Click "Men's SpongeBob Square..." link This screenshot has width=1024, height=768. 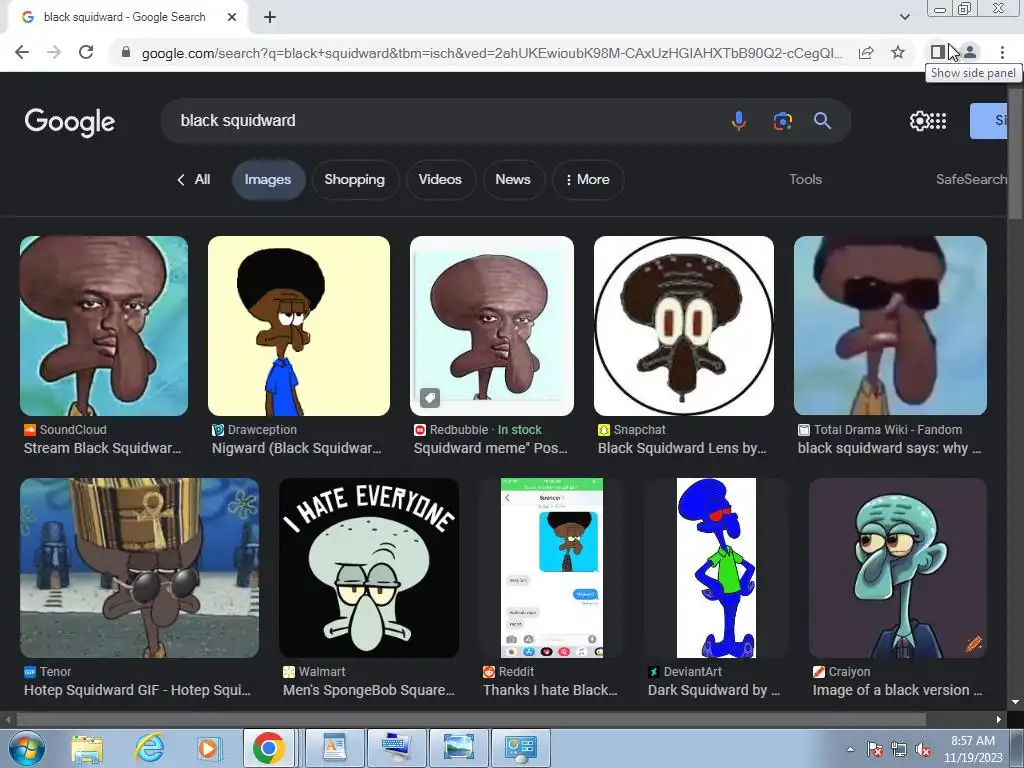pos(368,690)
